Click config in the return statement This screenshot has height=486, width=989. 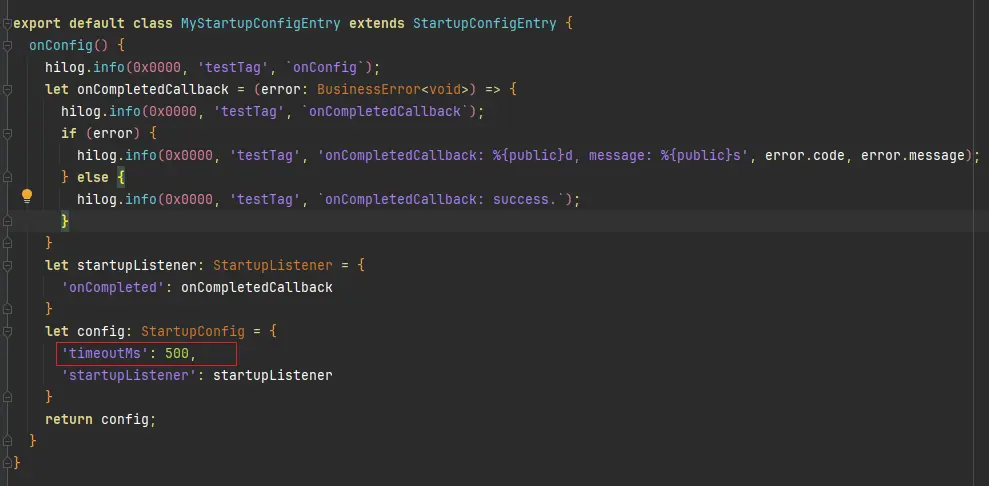pyautogui.click(x=125, y=419)
